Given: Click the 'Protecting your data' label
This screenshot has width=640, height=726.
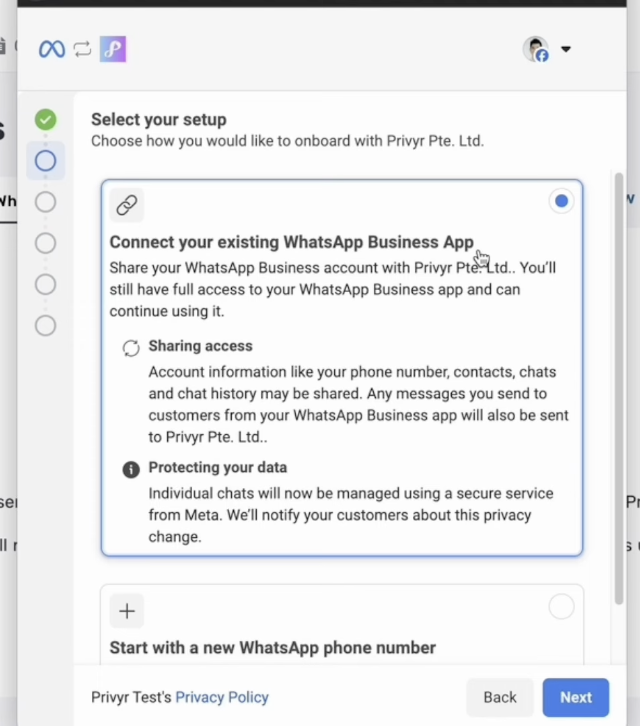Looking at the screenshot, I should click(x=218, y=467).
